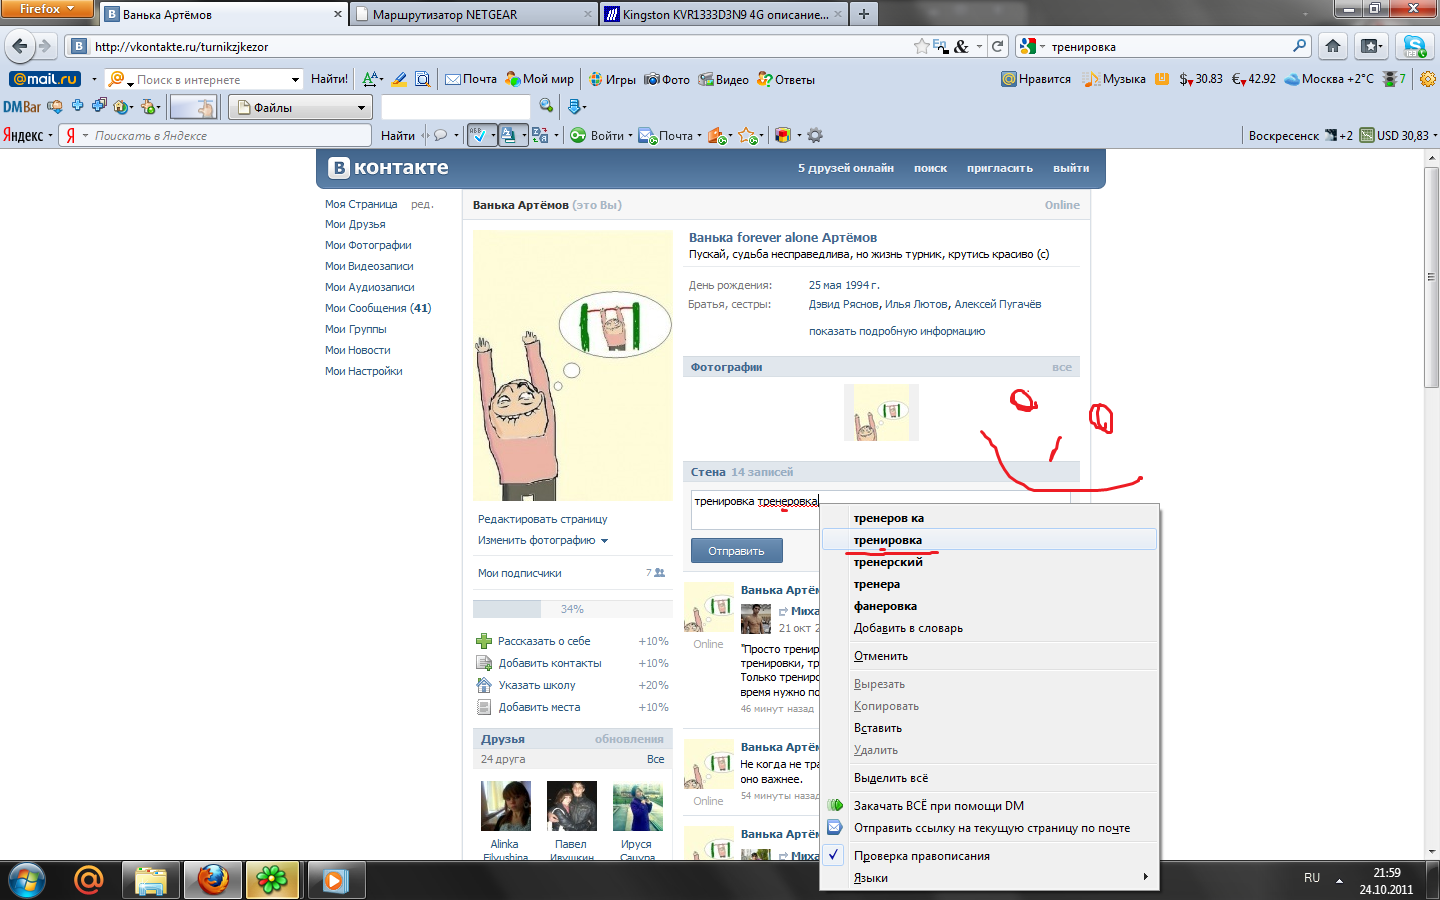Screen dimensions: 1440x900
Task: Open Ответы in Mail.ru toolbar
Action: click(786, 79)
